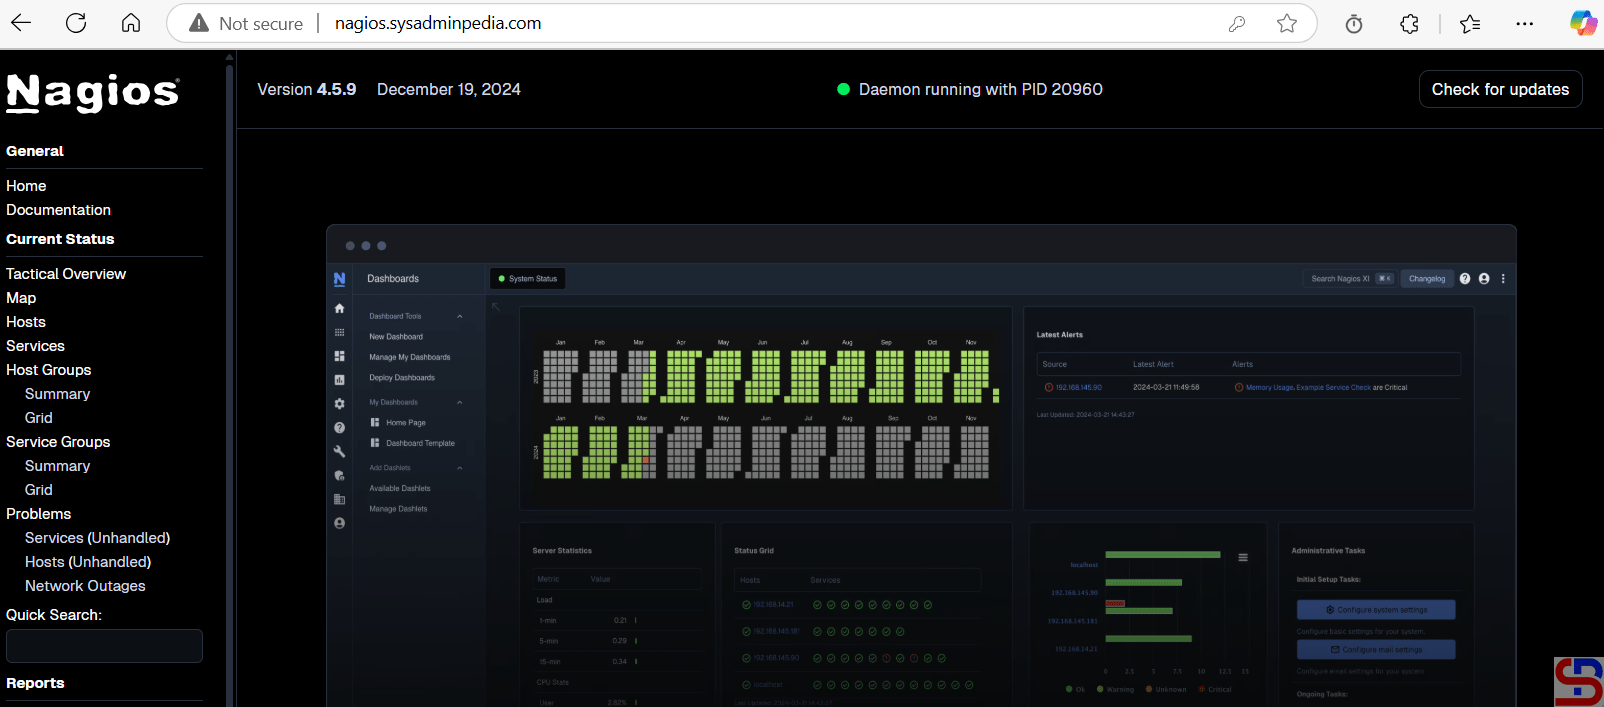Click the Nagios logo
The height and width of the screenshot is (707, 1604).
[92, 93]
